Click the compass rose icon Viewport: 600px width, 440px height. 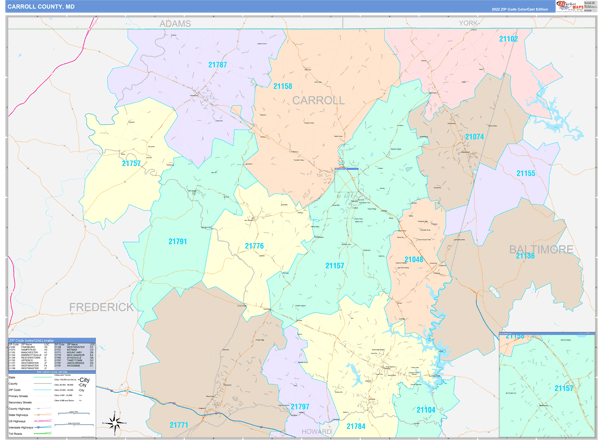pos(115,421)
